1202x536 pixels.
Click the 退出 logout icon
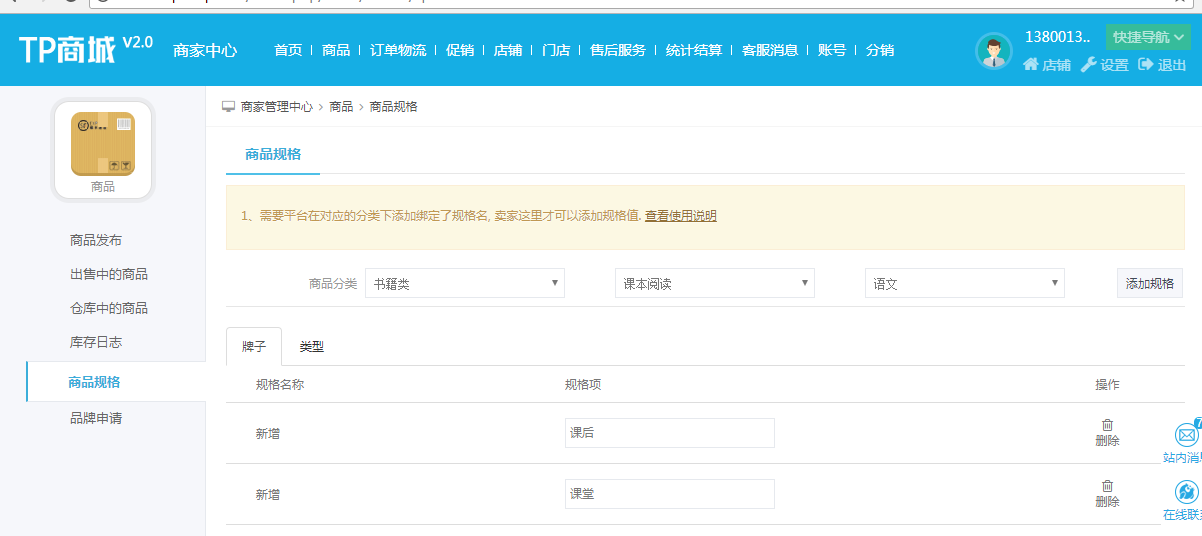[1145, 65]
